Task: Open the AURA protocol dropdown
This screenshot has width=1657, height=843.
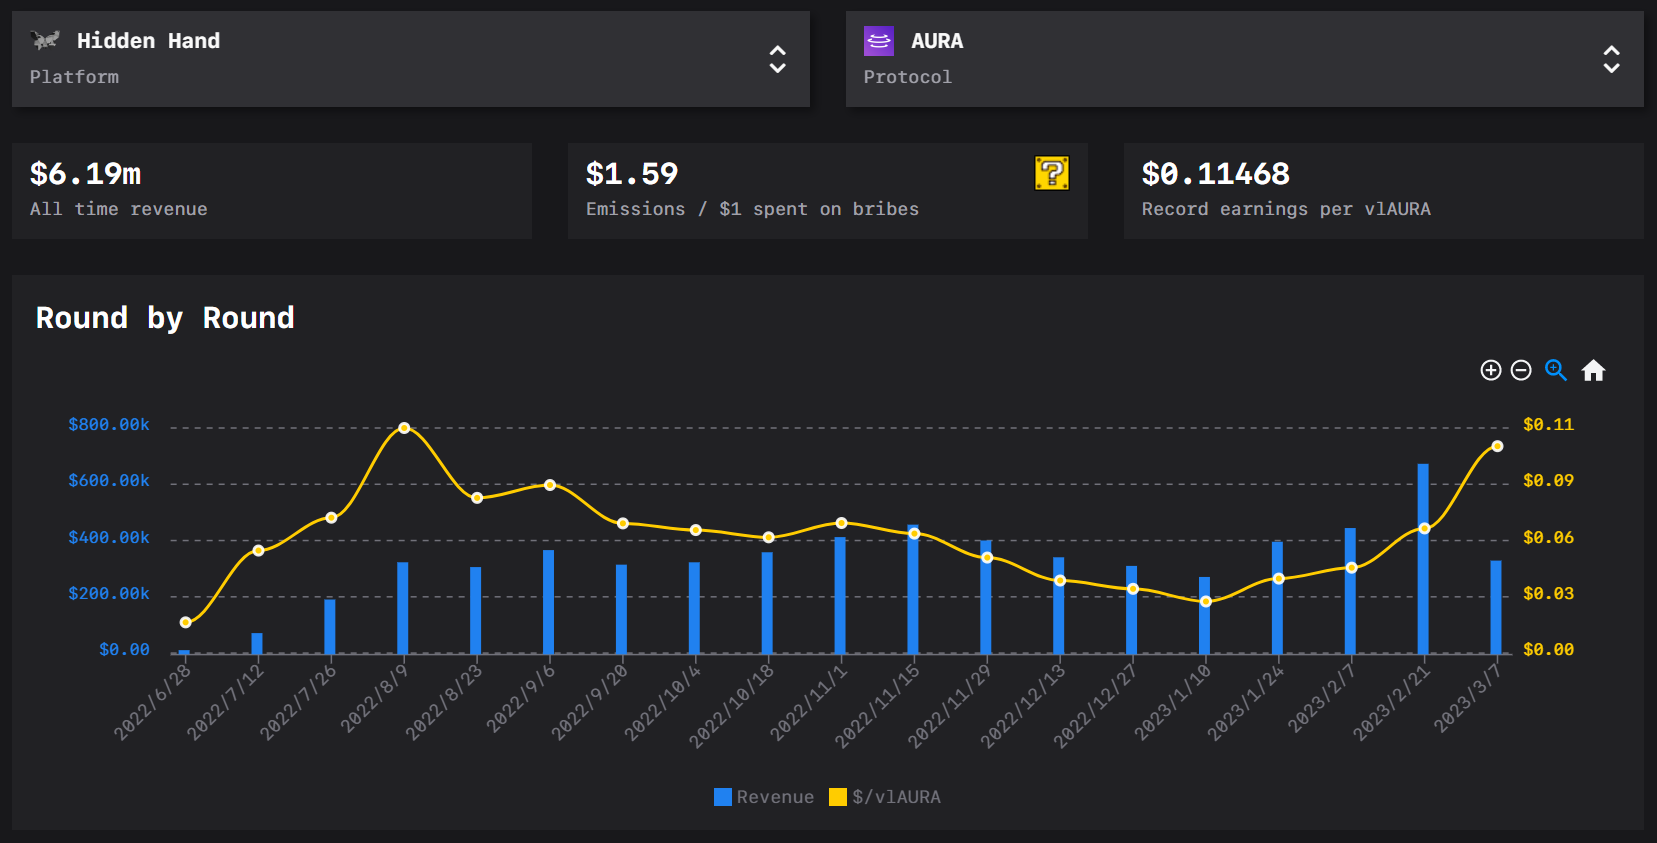Action: tap(1244, 59)
